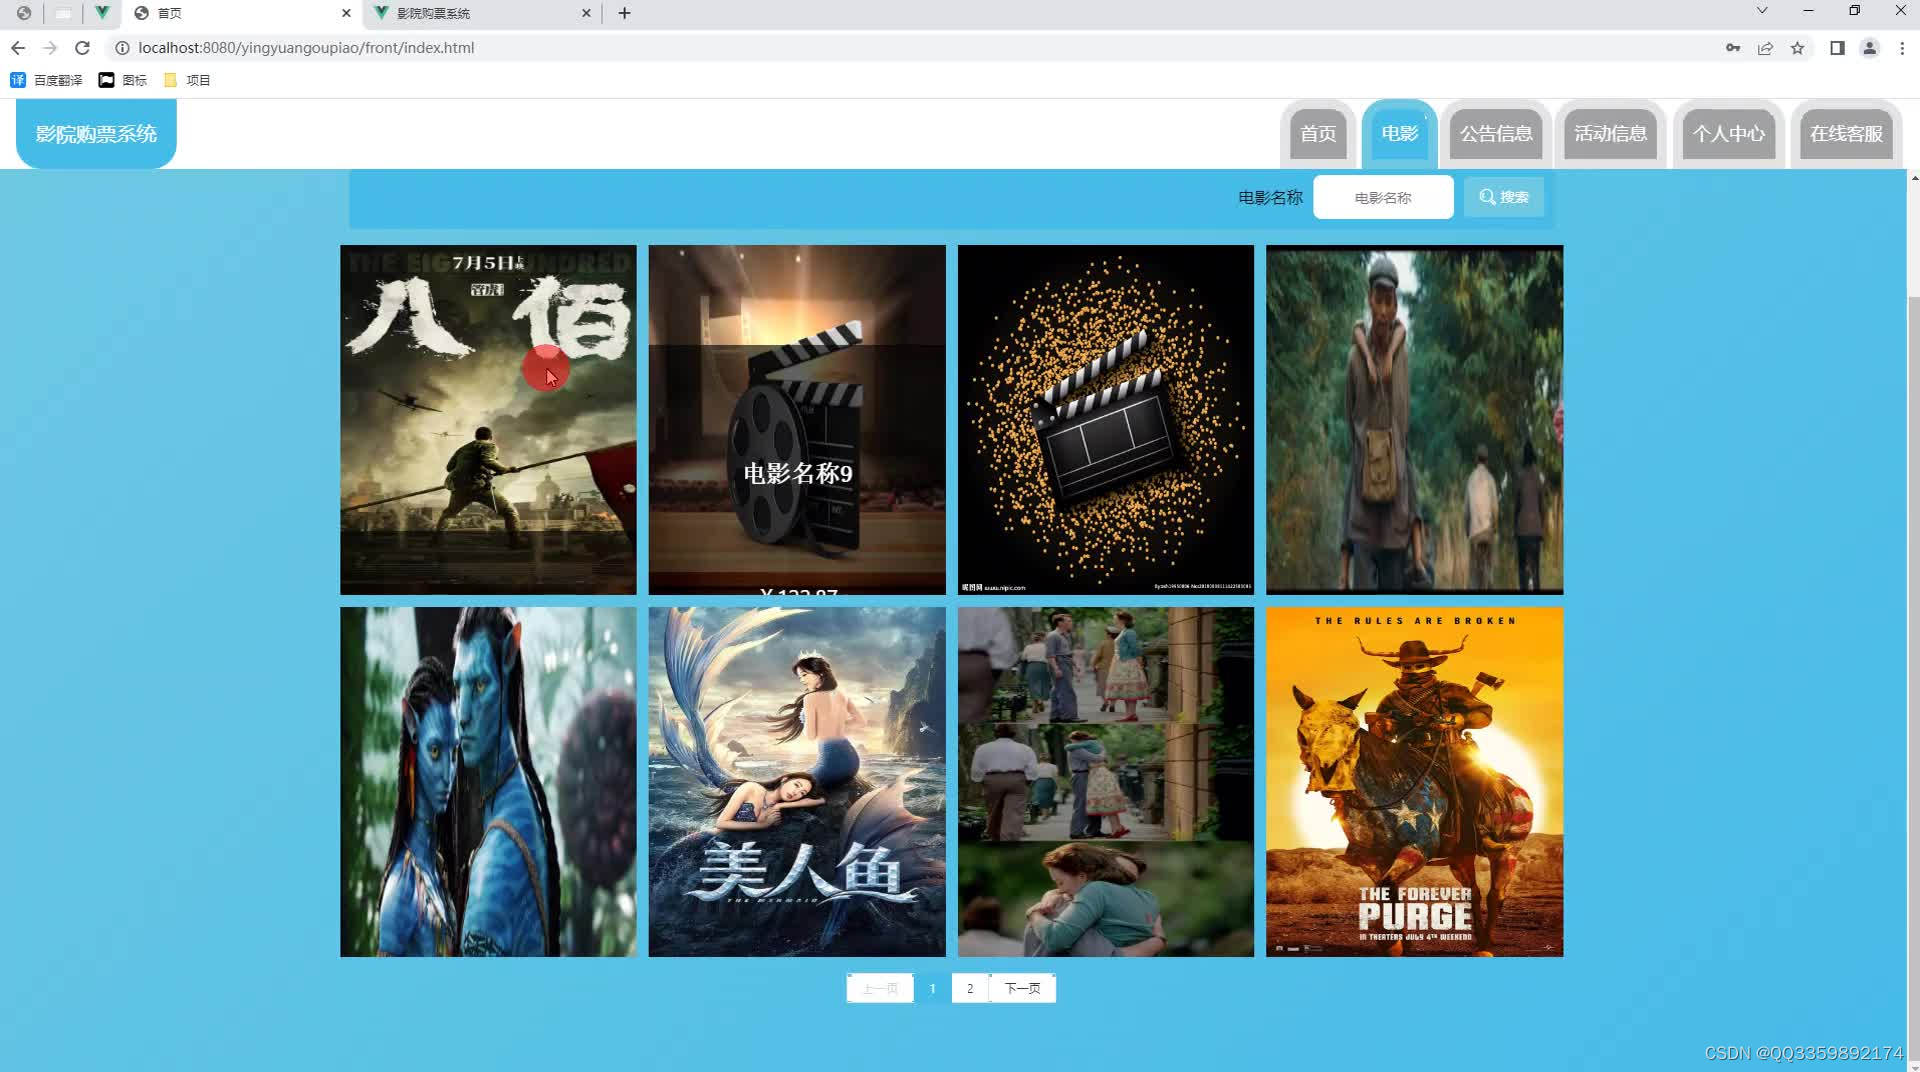Go to 个人中心

pos(1729,134)
